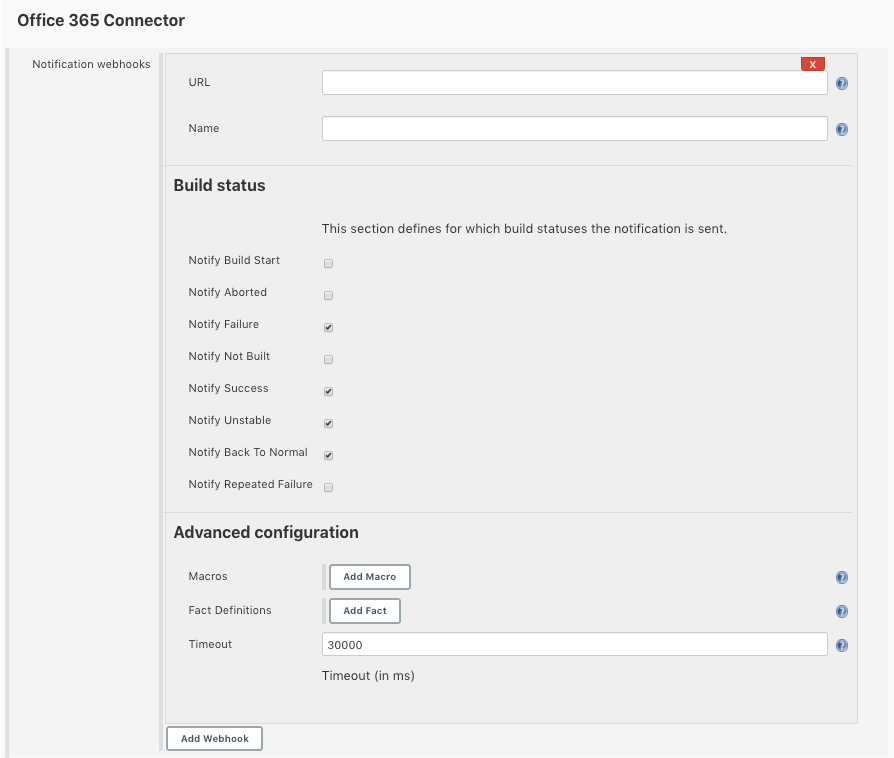894x758 pixels.
Task: Focus the URL input field
Action: [x=574, y=83]
